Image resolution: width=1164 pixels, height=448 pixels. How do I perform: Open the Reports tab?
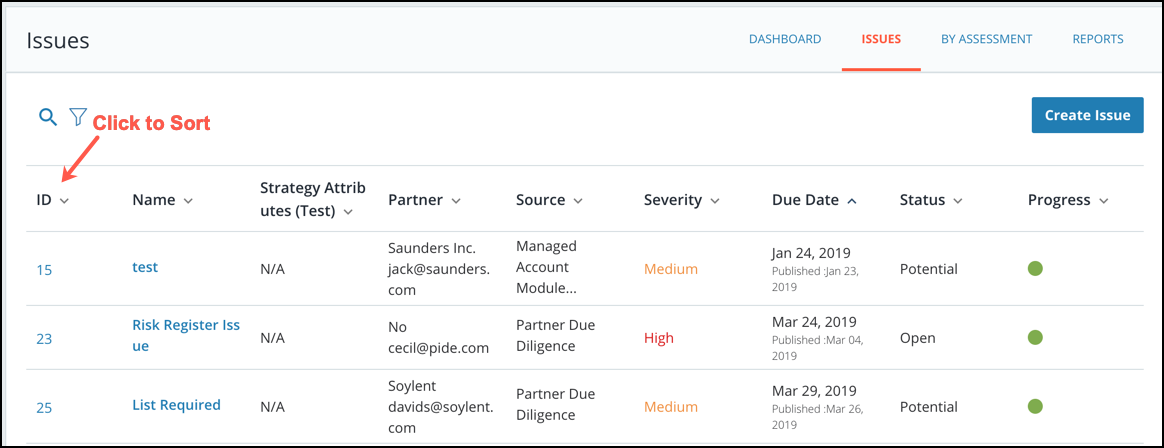pos(1098,39)
